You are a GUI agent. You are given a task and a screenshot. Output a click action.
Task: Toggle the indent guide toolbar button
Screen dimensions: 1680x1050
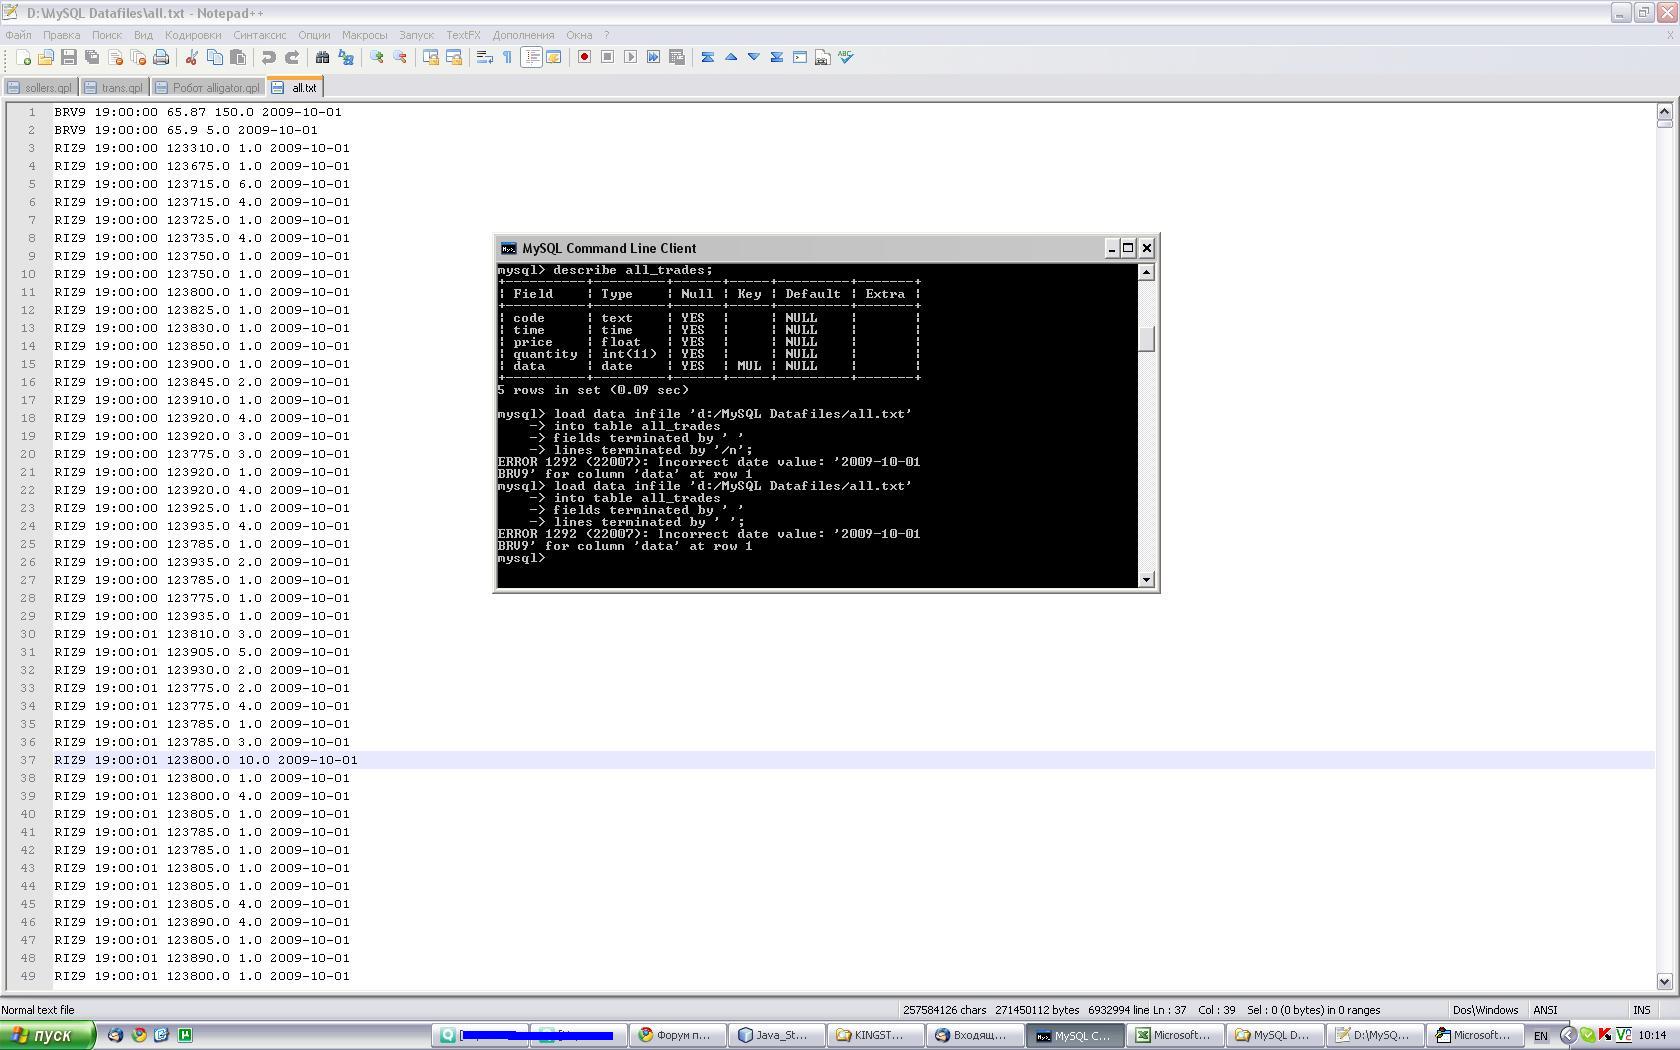click(x=532, y=58)
